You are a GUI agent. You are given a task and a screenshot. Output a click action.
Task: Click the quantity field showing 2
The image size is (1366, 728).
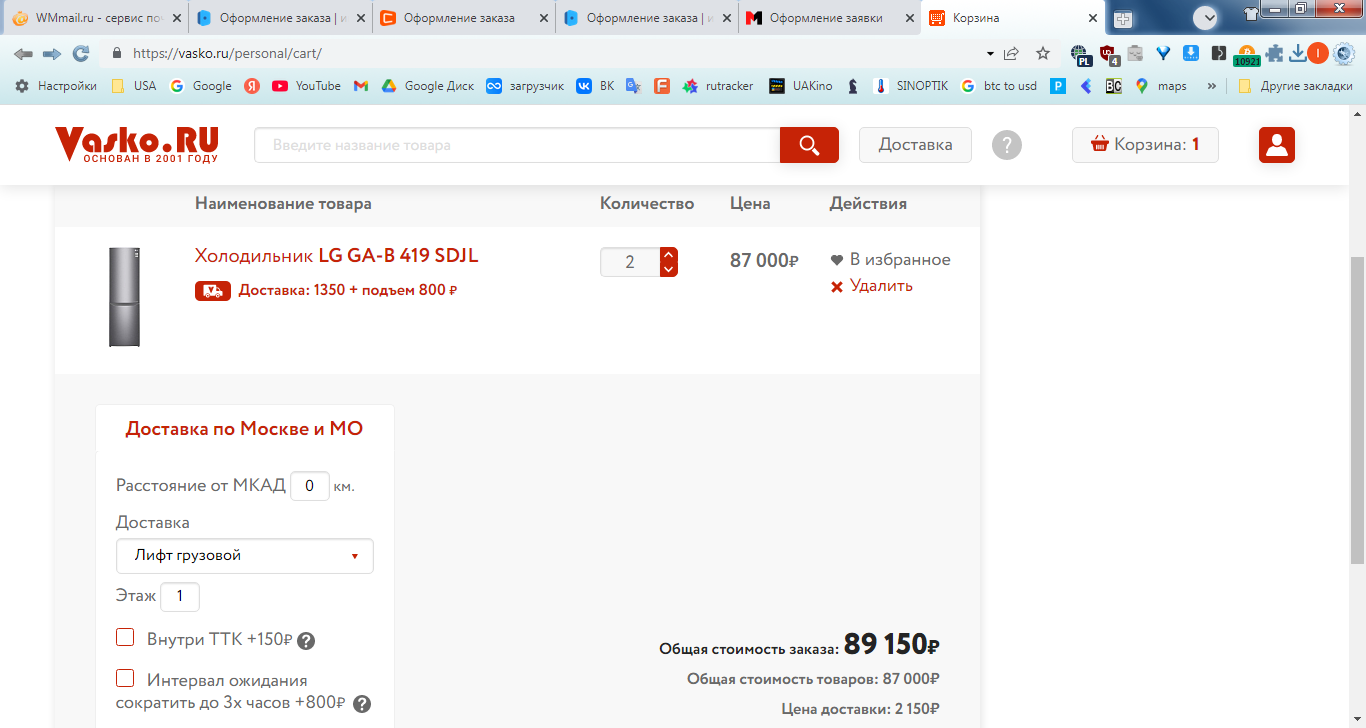[x=630, y=262]
